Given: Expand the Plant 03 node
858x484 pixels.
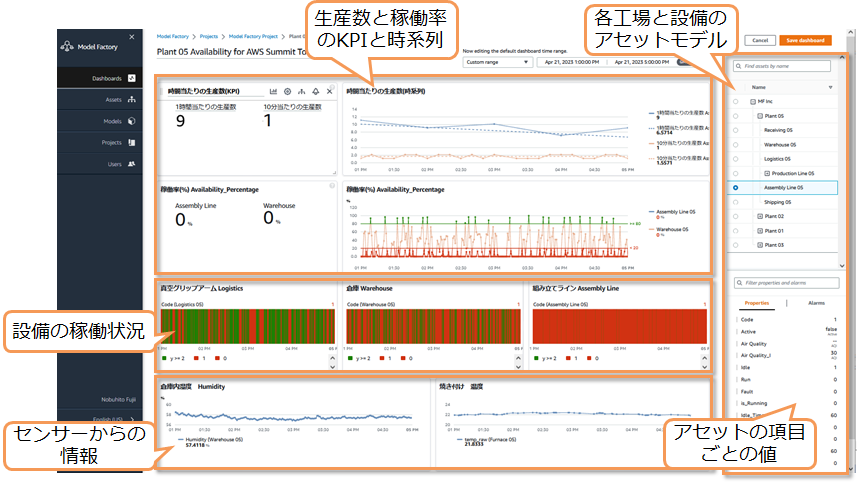Looking at the screenshot, I should 760,245.
